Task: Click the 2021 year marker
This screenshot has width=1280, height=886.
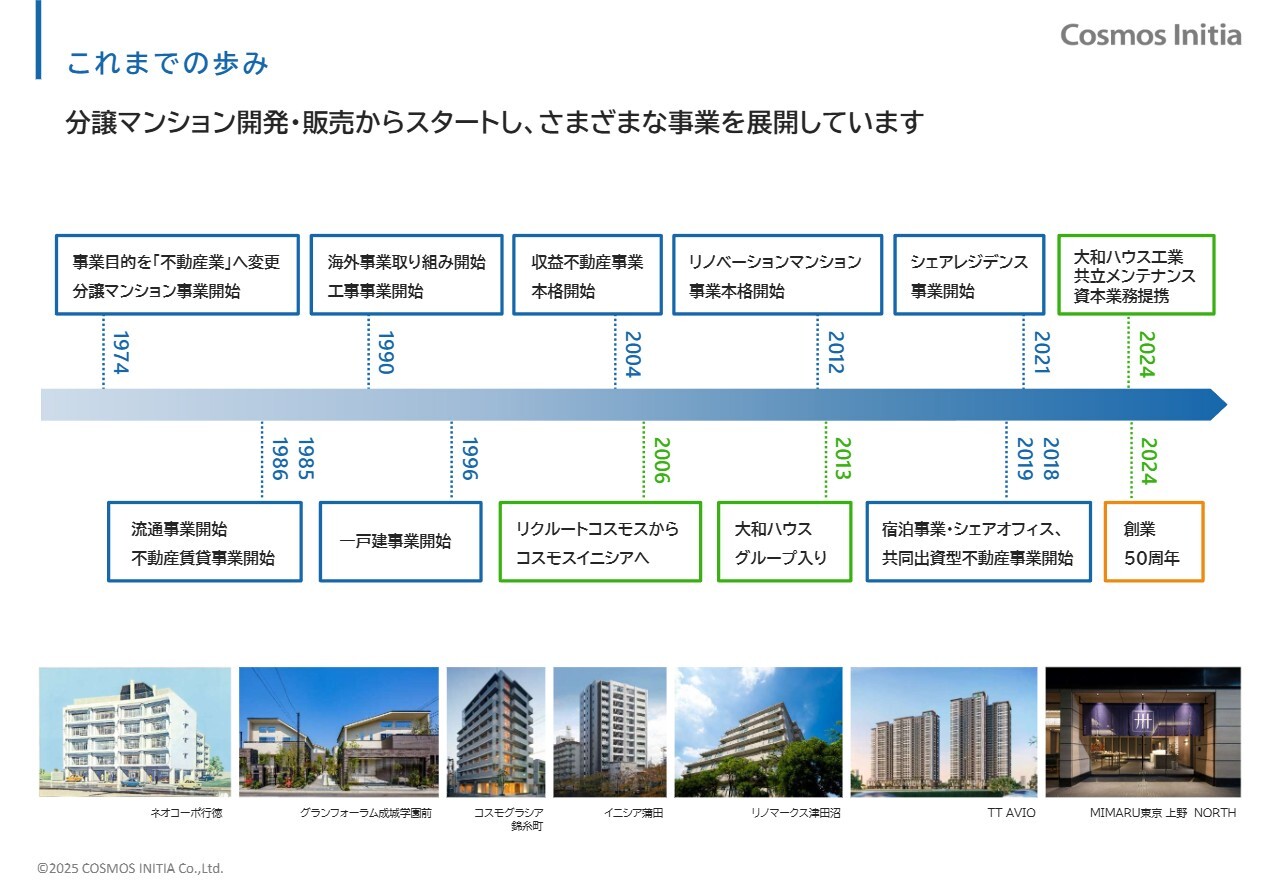Action: [x=1040, y=353]
